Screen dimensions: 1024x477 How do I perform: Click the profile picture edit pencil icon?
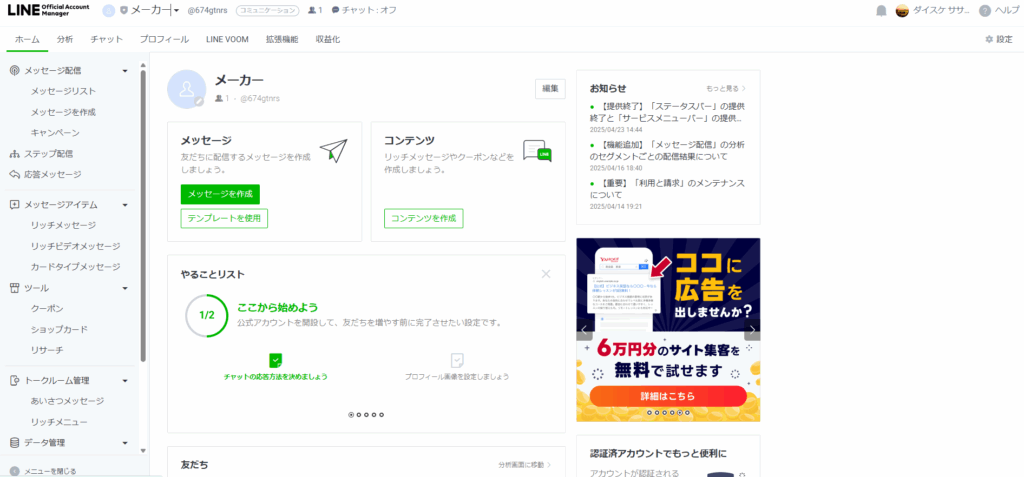[x=199, y=101]
